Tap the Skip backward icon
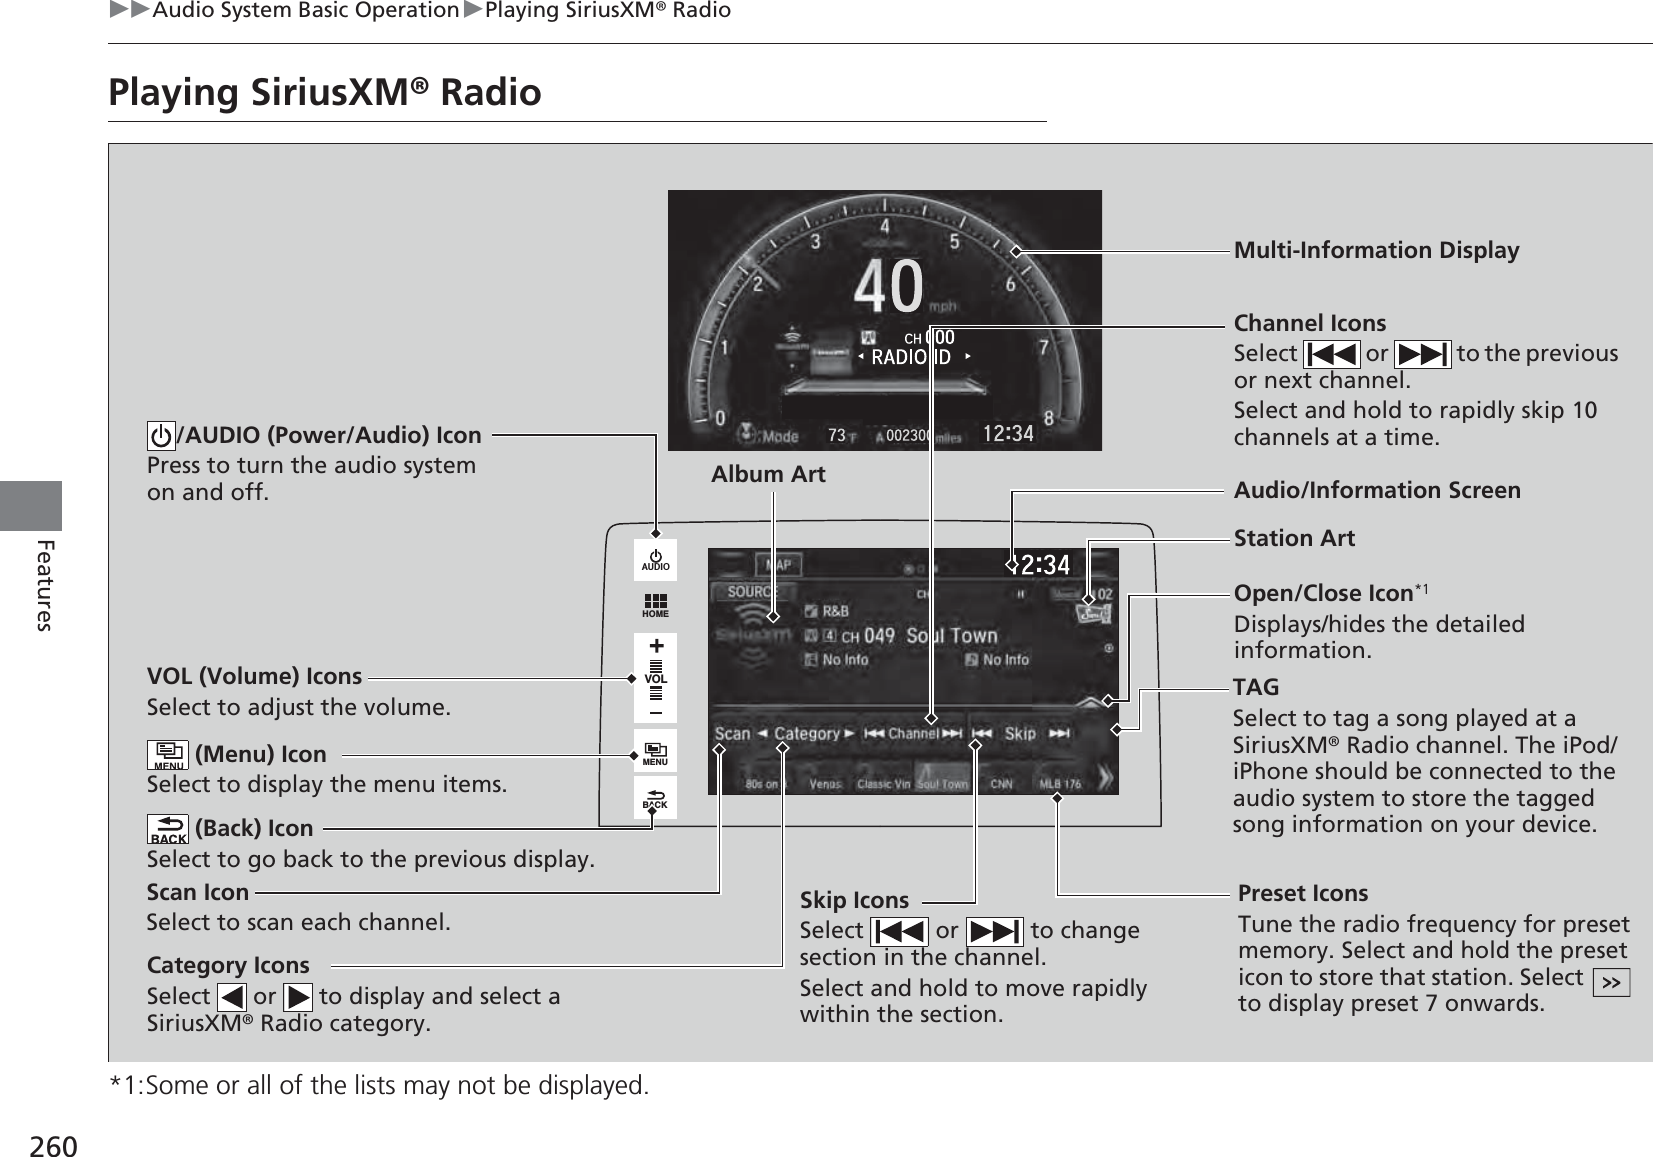 982,733
